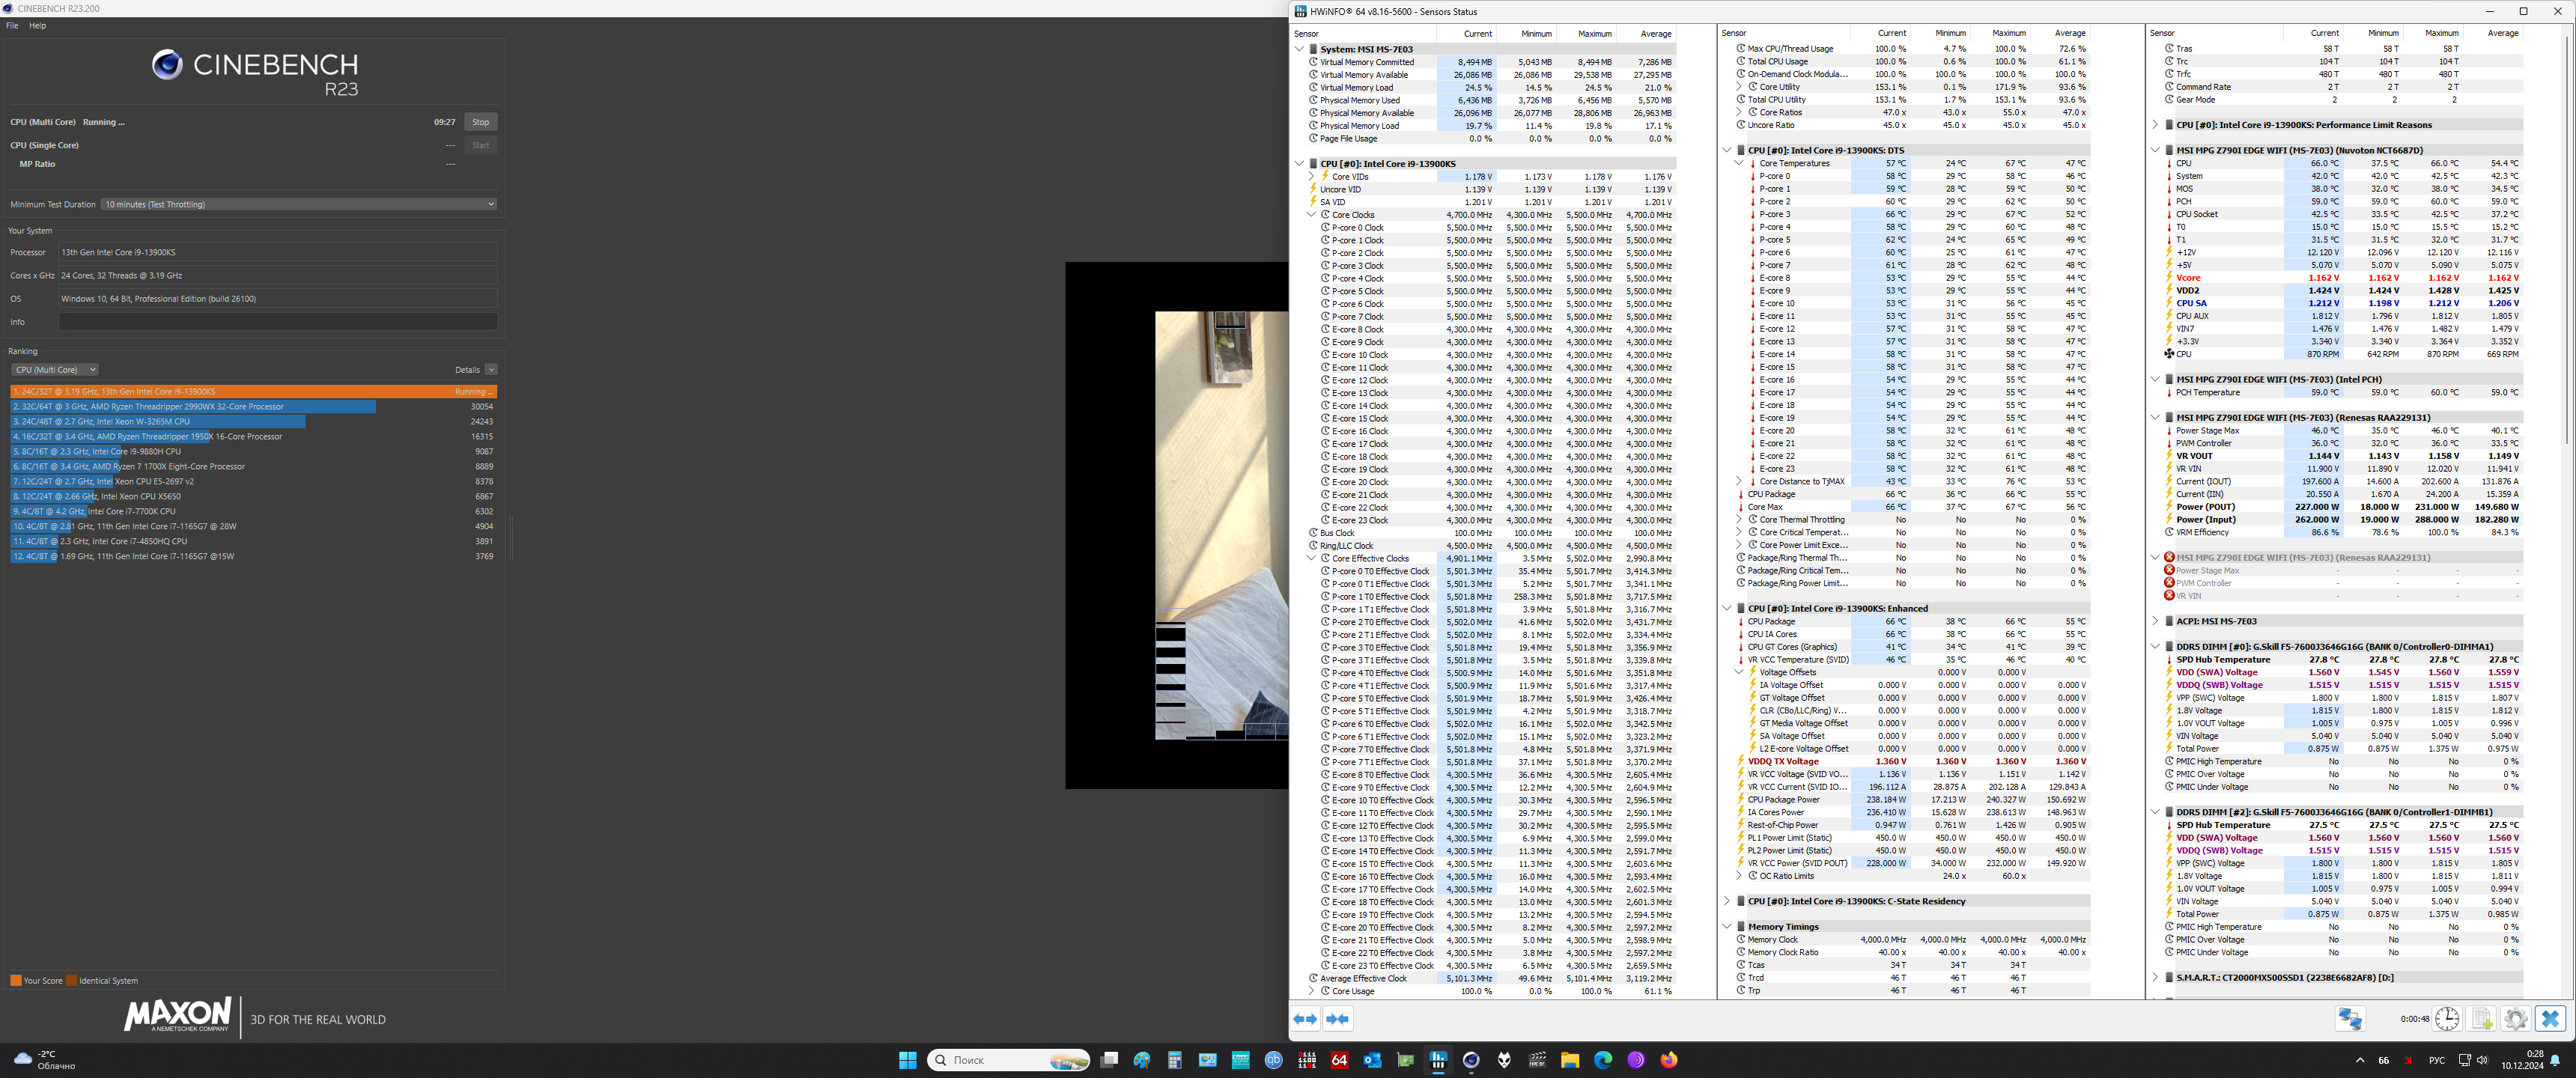Click the blue X close sensors icon
The width and height of the screenshot is (2576, 1078).
coord(2550,1019)
